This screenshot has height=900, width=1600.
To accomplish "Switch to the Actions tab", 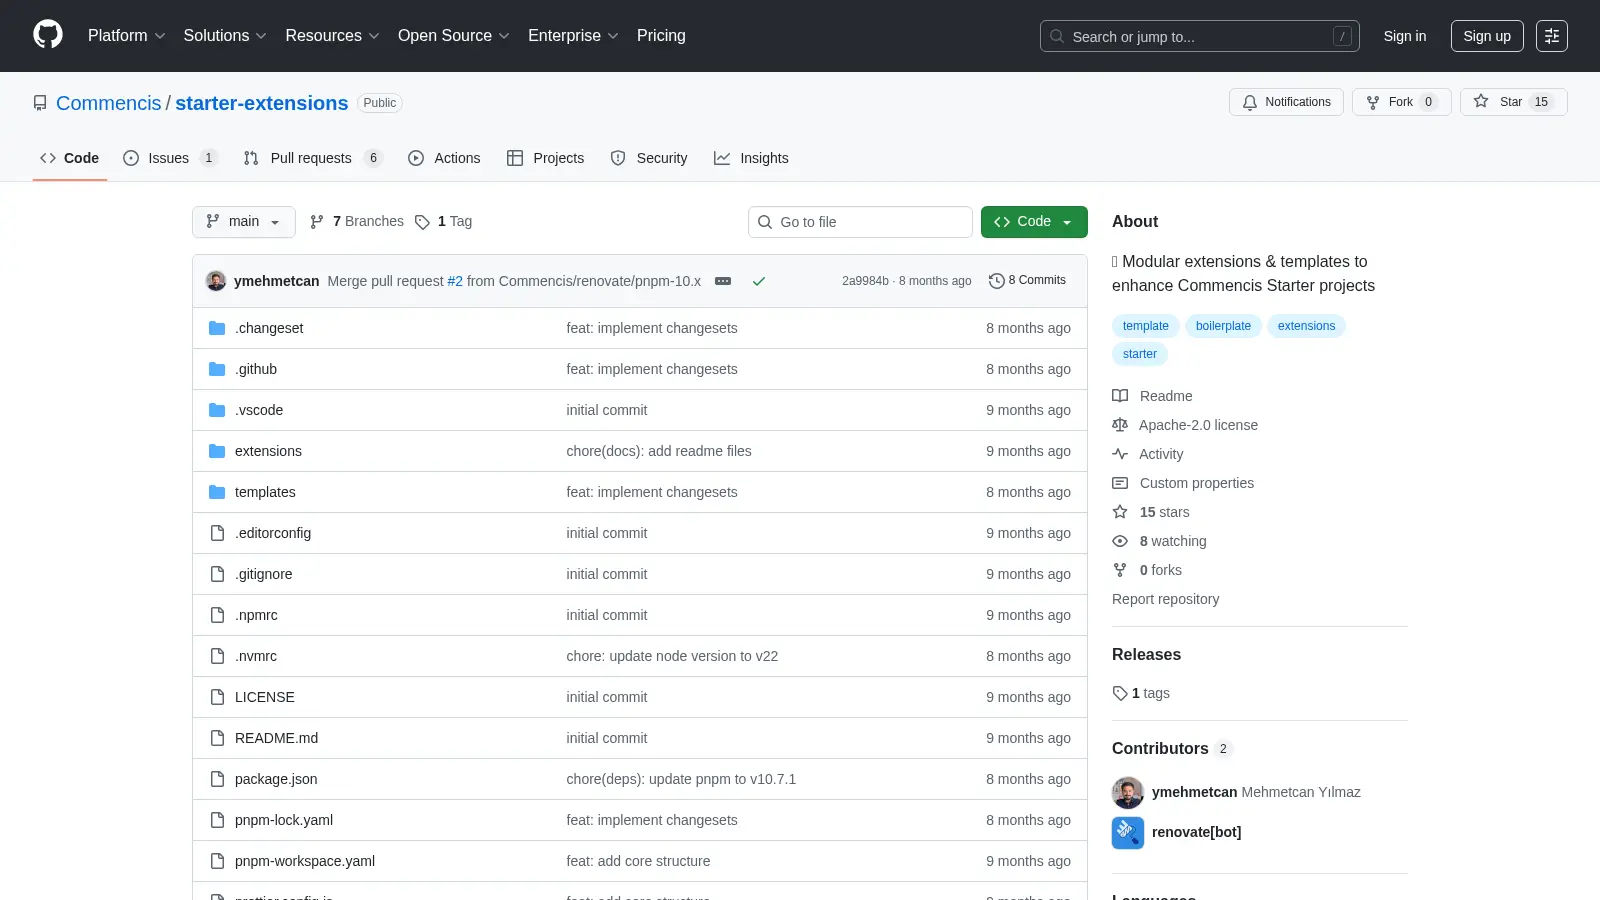I will (x=444, y=158).
